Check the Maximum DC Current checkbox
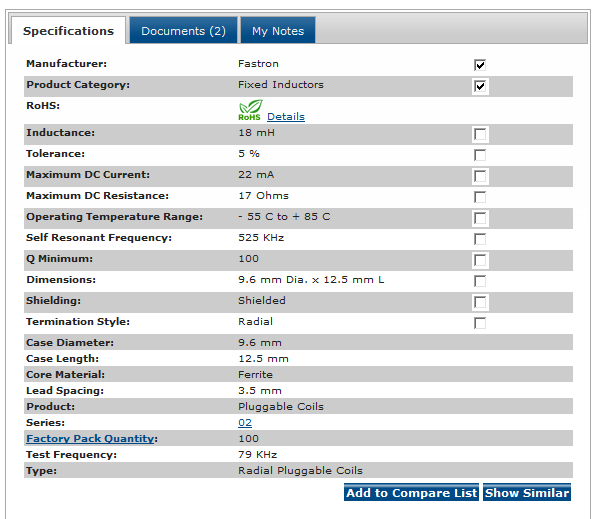This screenshot has height=519, width=595. click(480, 176)
